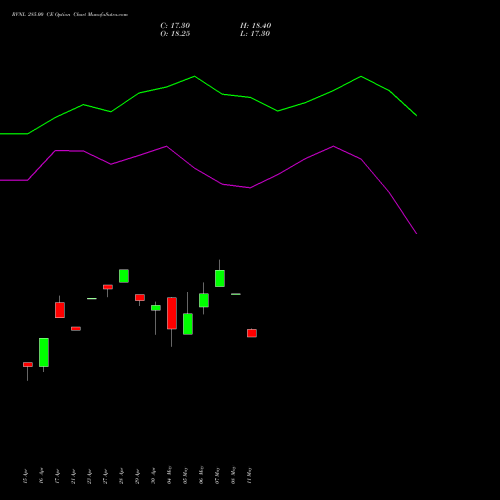Select the 08 May date label
This screenshot has width=500, height=500.
[x=234, y=475]
